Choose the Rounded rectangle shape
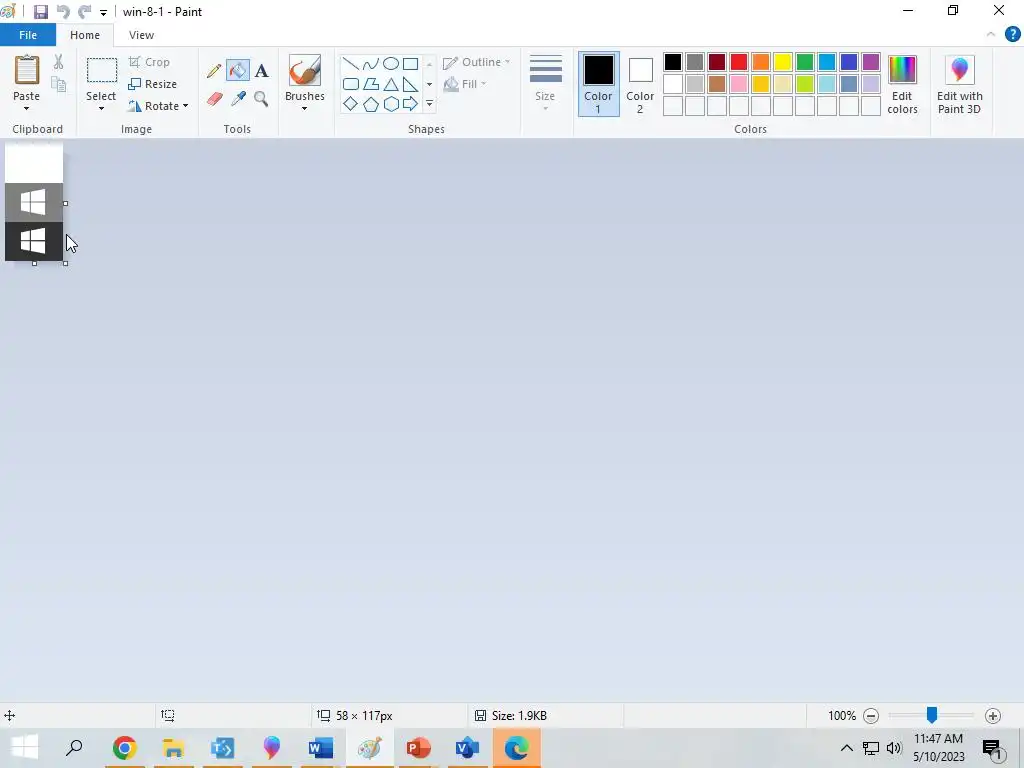The width and height of the screenshot is (1024, 768). coord(351,84)
